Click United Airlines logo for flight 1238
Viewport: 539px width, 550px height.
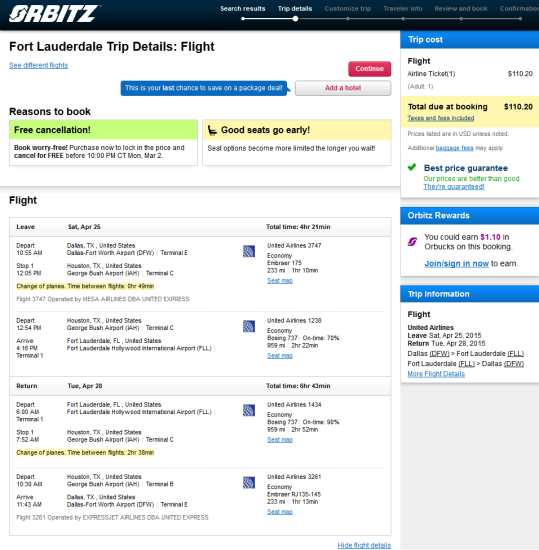click(x=249, y=326)
